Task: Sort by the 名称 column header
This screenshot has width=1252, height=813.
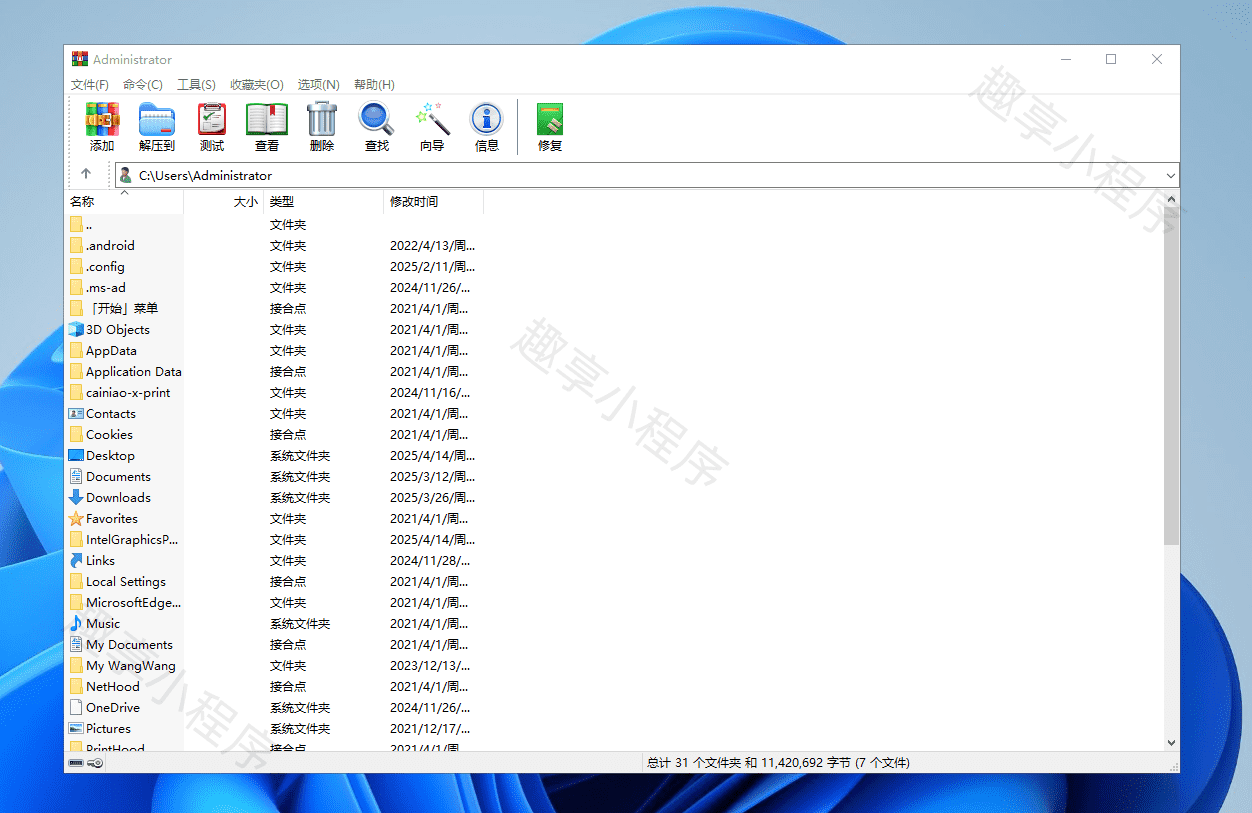Action: click(x=124, y=202)
